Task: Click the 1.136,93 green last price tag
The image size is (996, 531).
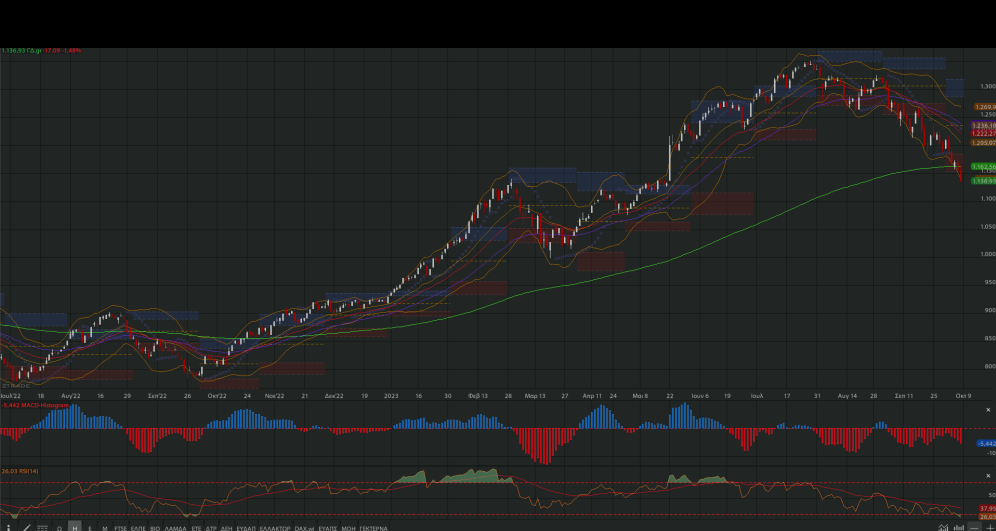Action: tap(983, 181)
